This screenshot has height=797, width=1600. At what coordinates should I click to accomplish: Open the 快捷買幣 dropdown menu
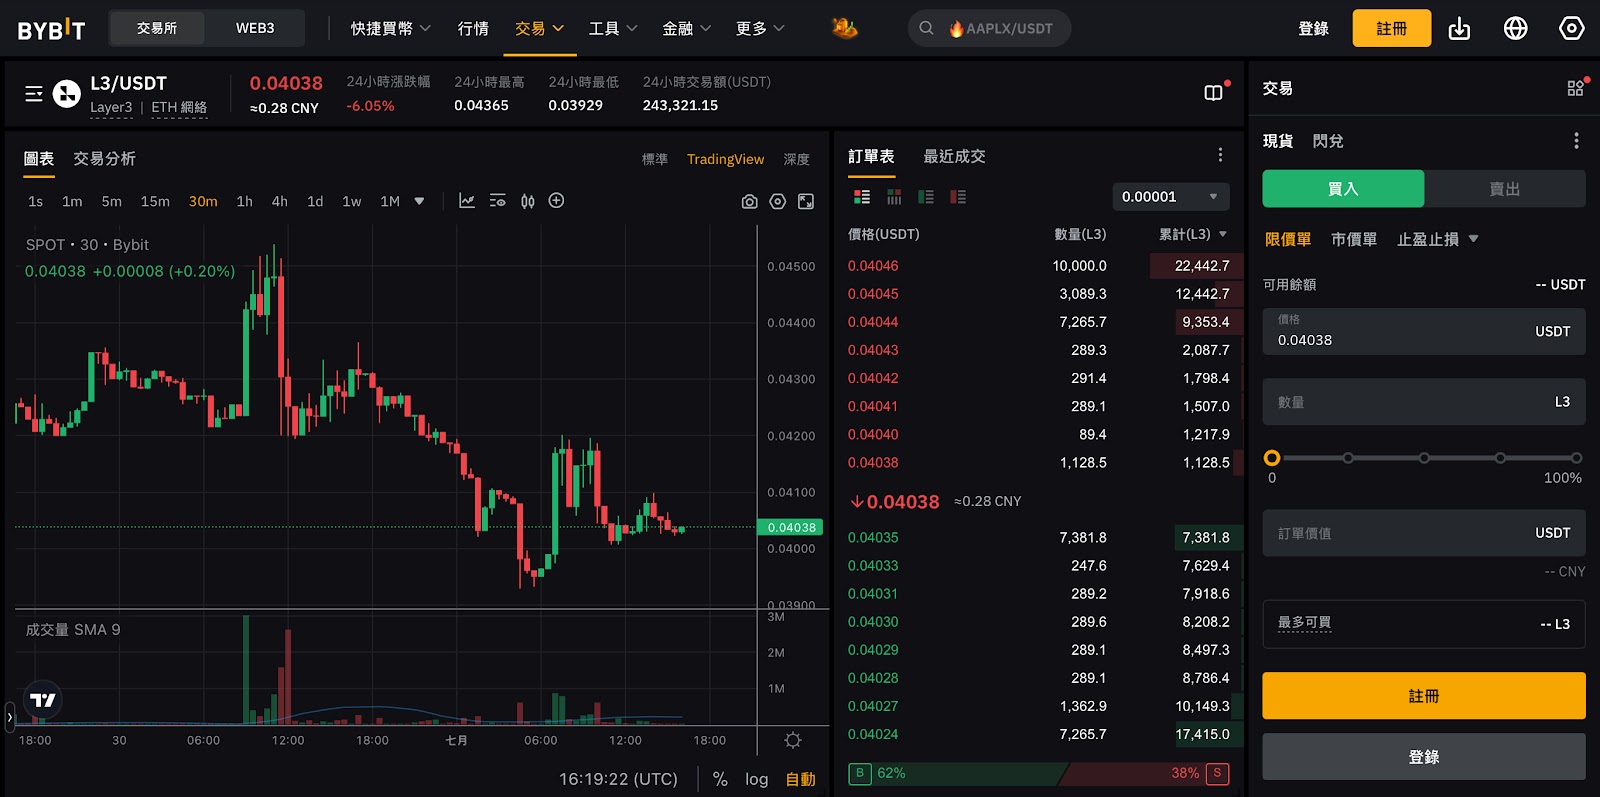(391, 28)
